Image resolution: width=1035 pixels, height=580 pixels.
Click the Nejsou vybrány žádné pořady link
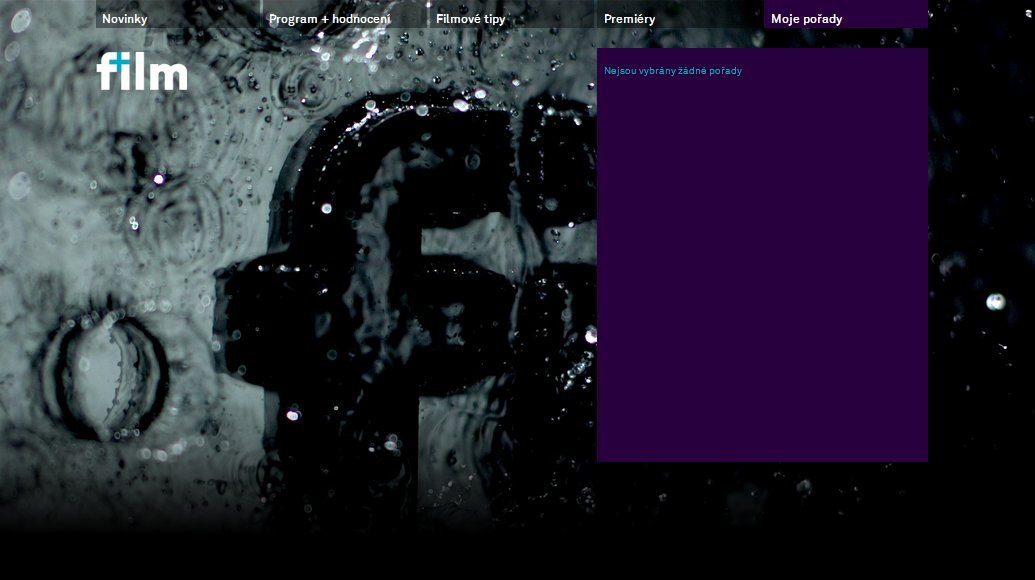[673, 70]
